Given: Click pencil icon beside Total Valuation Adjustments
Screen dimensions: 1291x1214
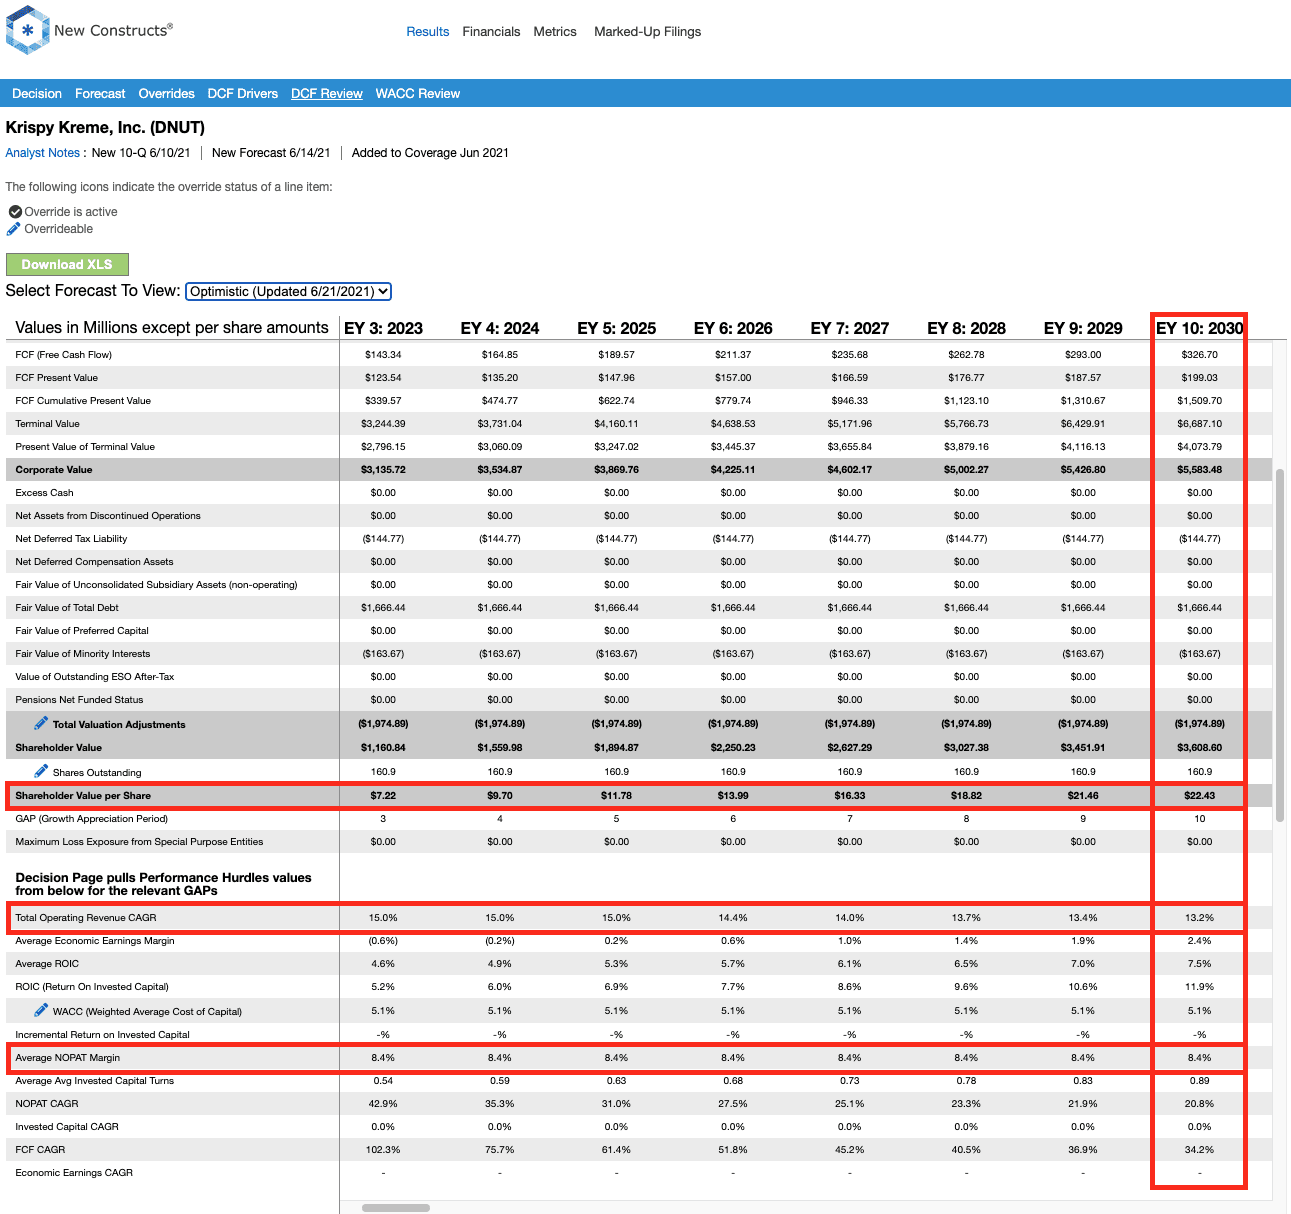Looking at the screenshot, I should pos(41,723).
